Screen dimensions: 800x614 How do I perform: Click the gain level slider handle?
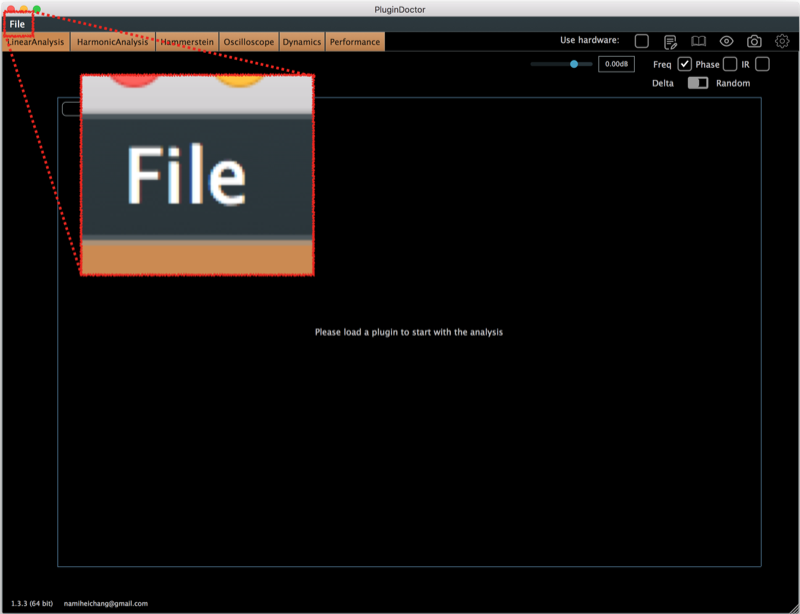pyautogui.click(x=574, y=64)
